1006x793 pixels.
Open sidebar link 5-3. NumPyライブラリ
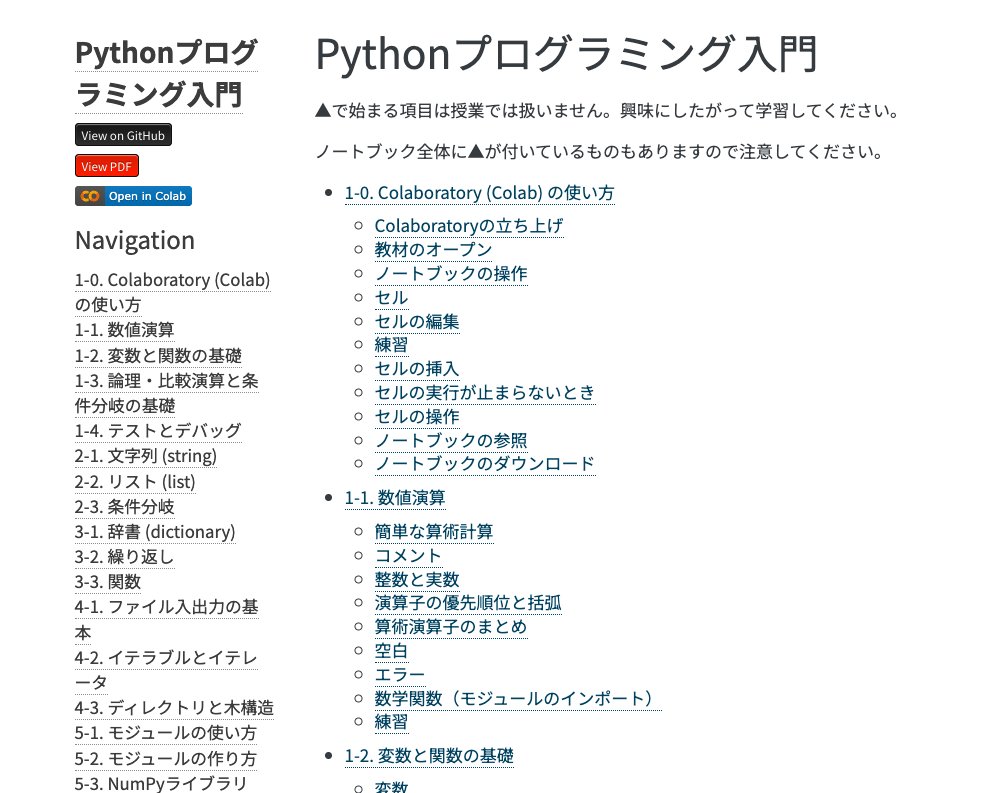tap(160, 783)
